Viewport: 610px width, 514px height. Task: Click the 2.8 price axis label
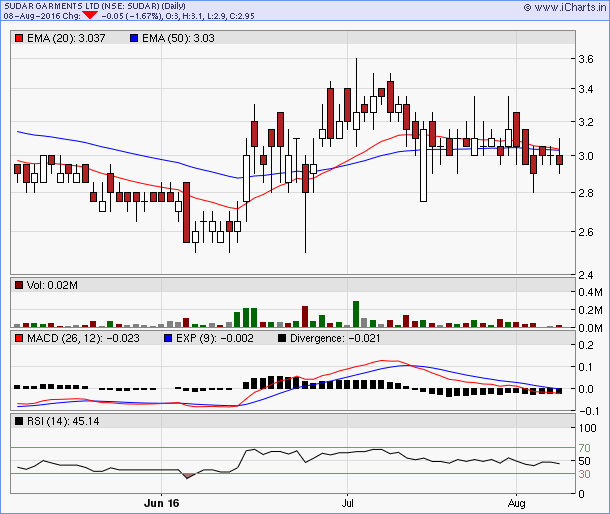pos(585,193)
